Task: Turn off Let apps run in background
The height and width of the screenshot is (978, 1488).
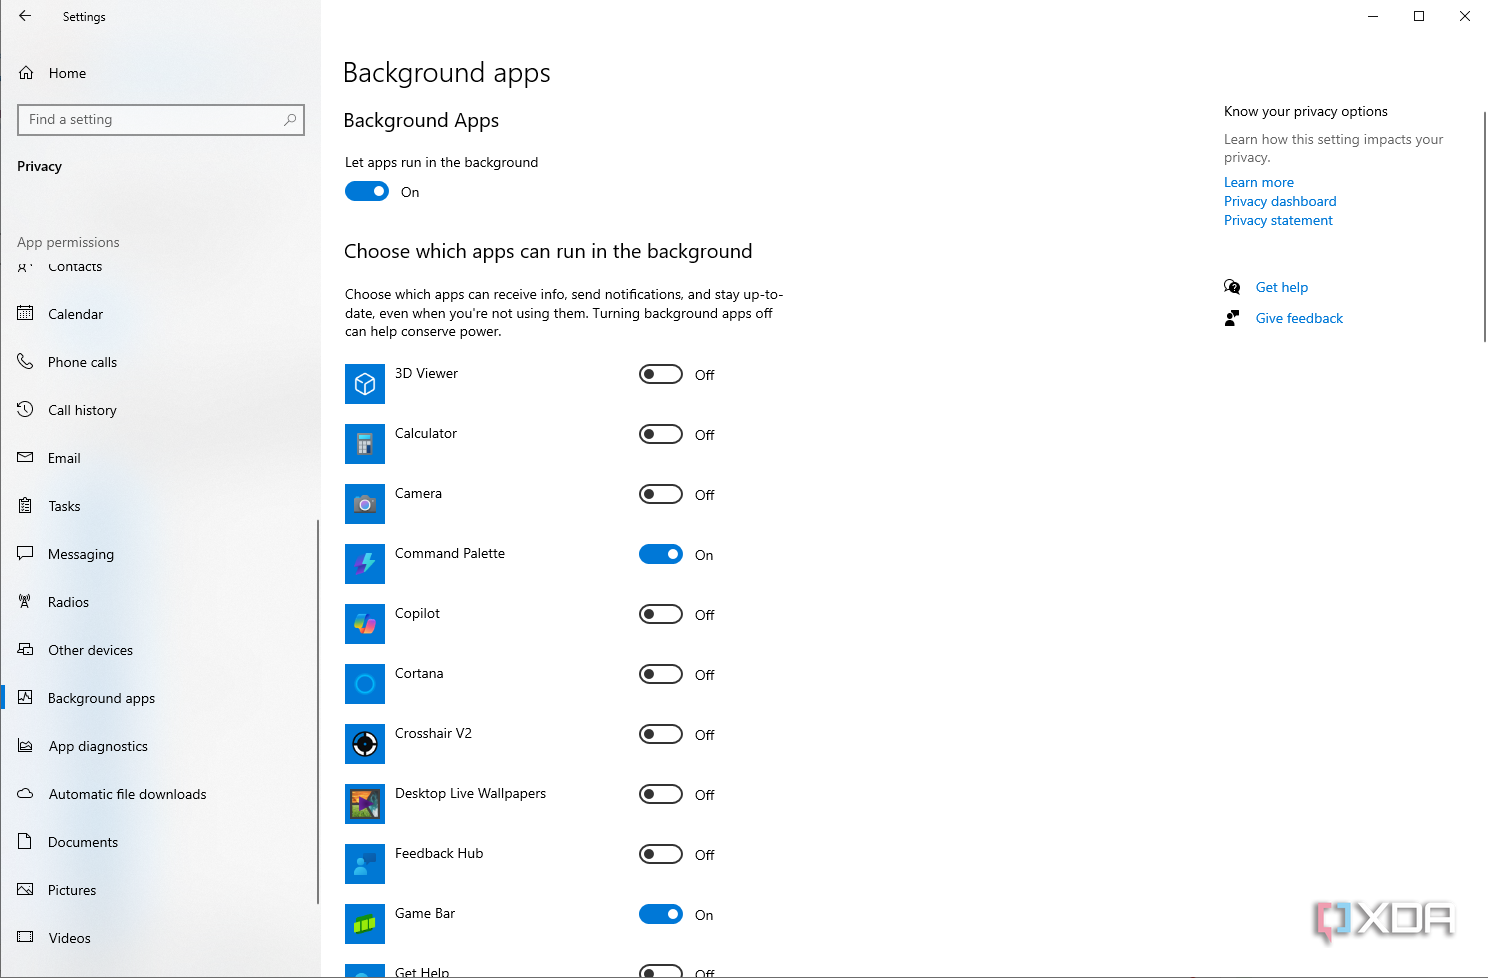Action: point(367,191)
